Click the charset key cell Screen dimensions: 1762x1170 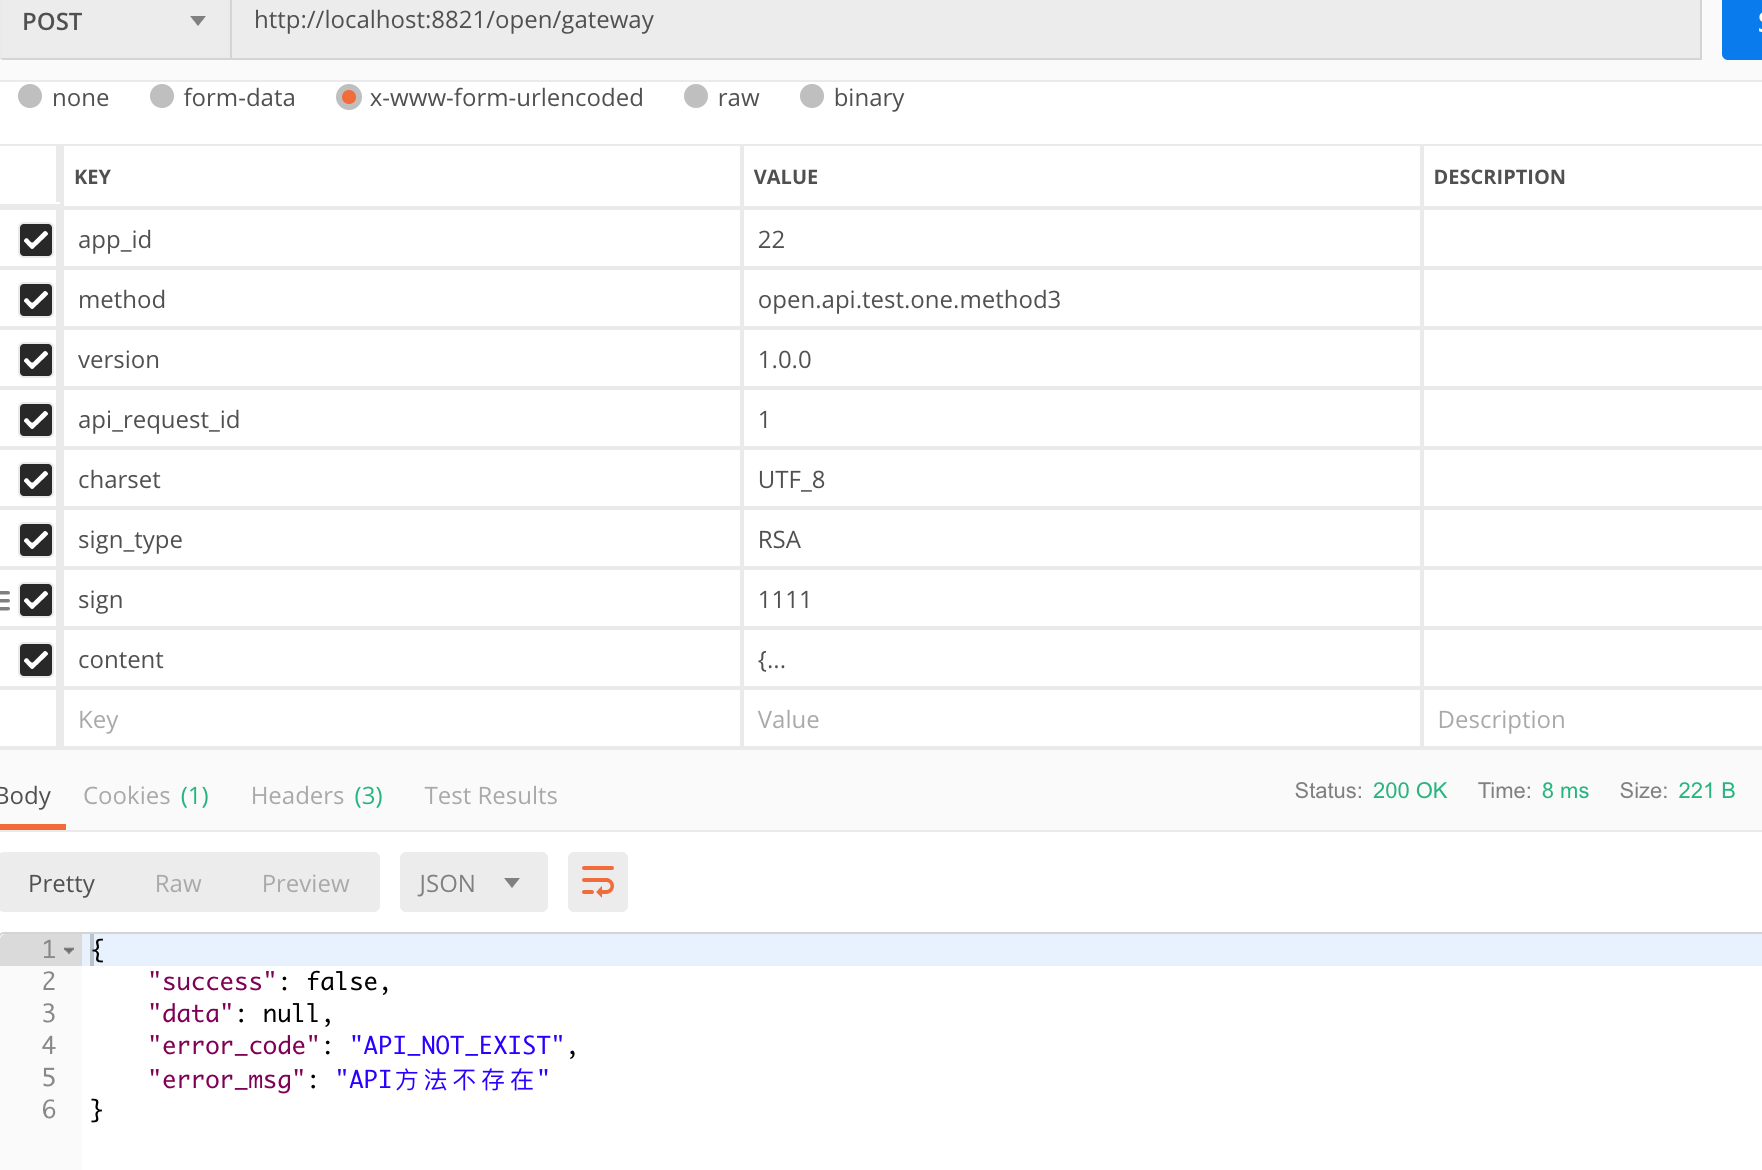[x=402, y=480]
